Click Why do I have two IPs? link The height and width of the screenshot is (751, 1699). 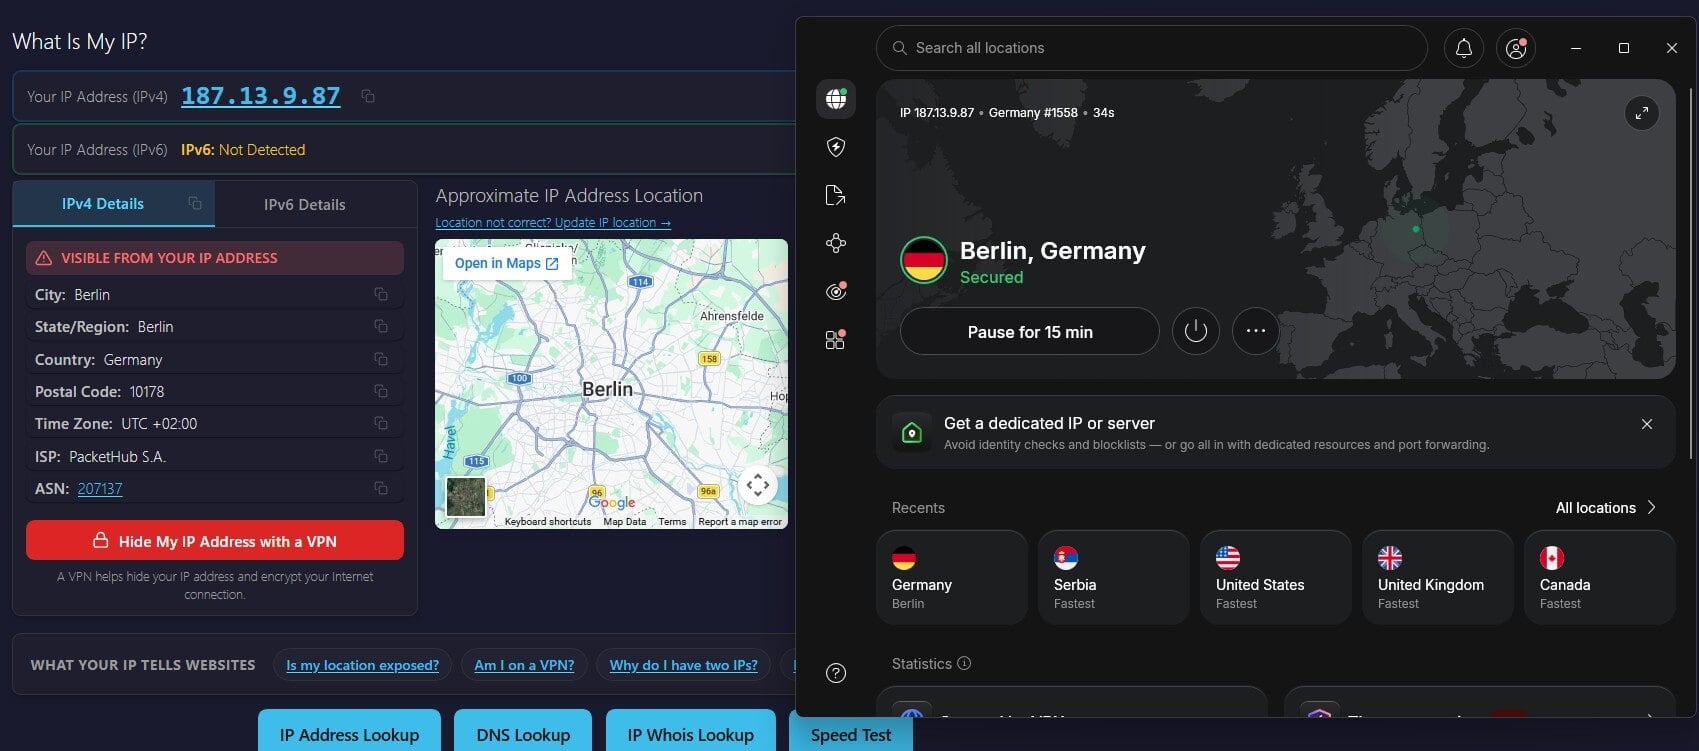point(683,665)
